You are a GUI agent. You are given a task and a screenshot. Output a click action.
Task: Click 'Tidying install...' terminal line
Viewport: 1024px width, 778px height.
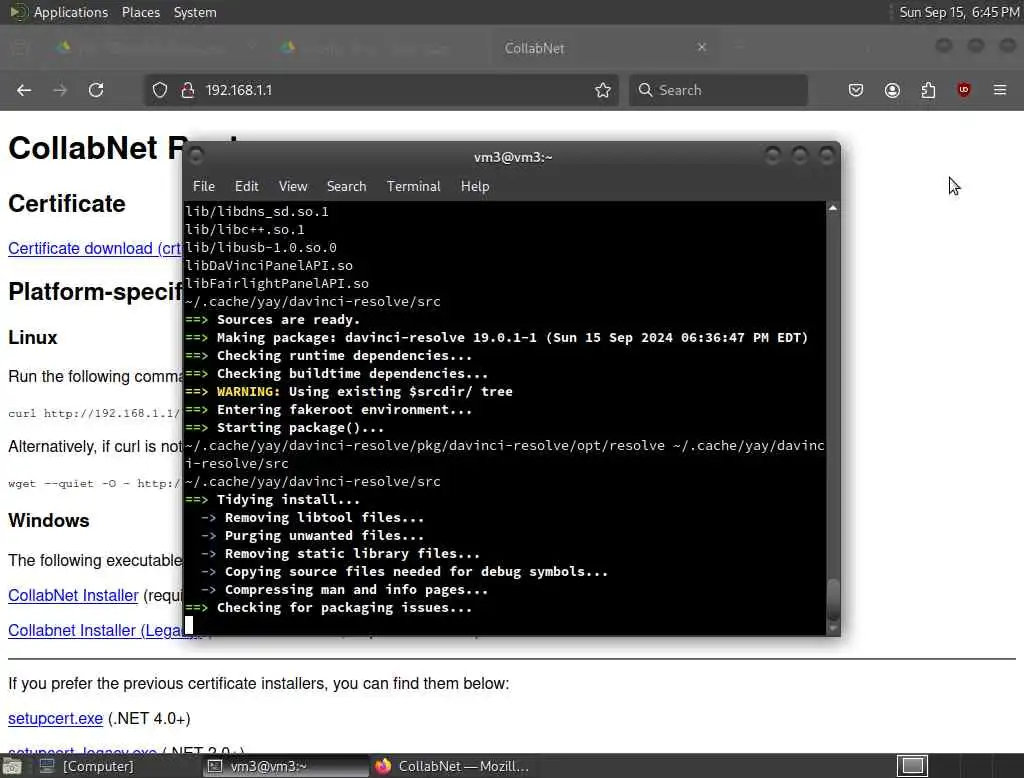[x=288, y=499]
